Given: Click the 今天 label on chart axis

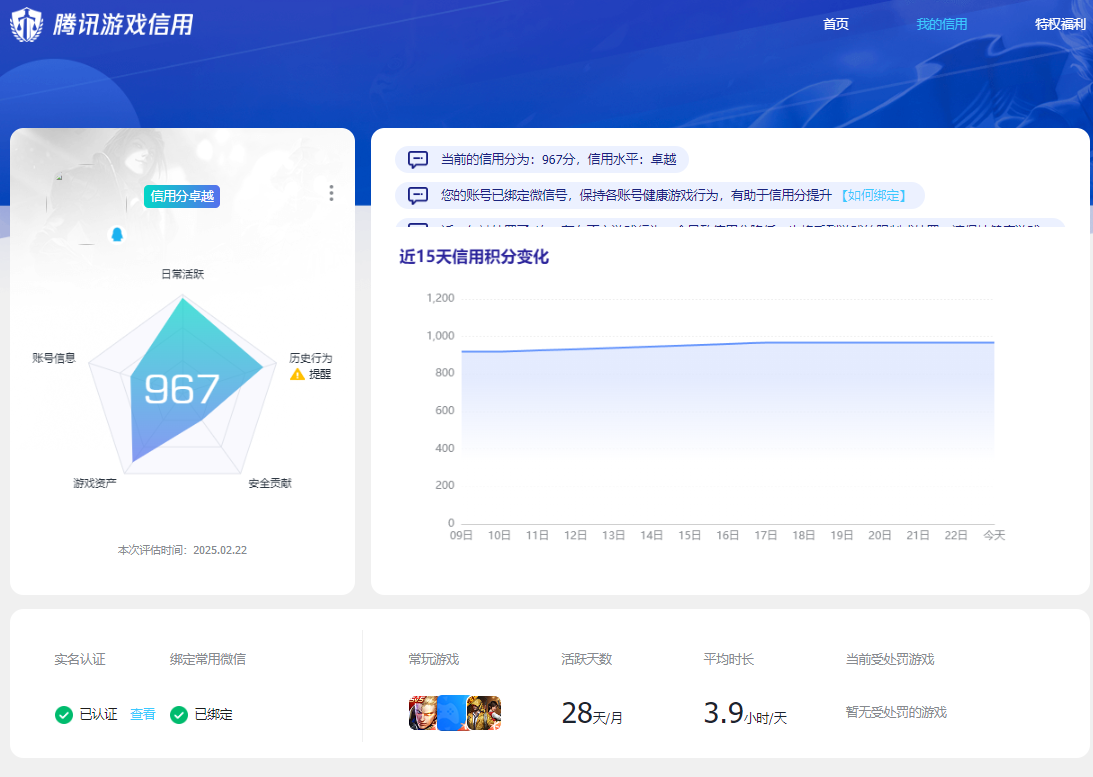Looking at the screenshot, I should point(994,535).
